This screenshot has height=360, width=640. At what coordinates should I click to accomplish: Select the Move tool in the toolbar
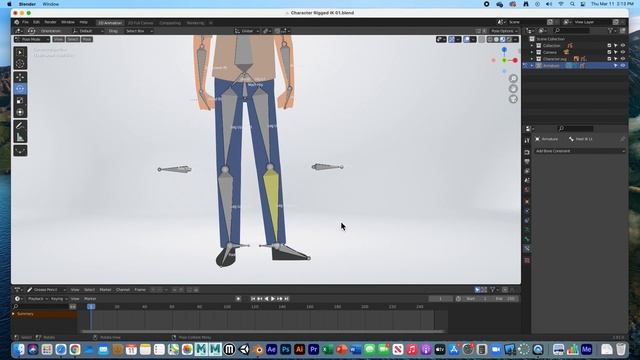coord(20,77)
